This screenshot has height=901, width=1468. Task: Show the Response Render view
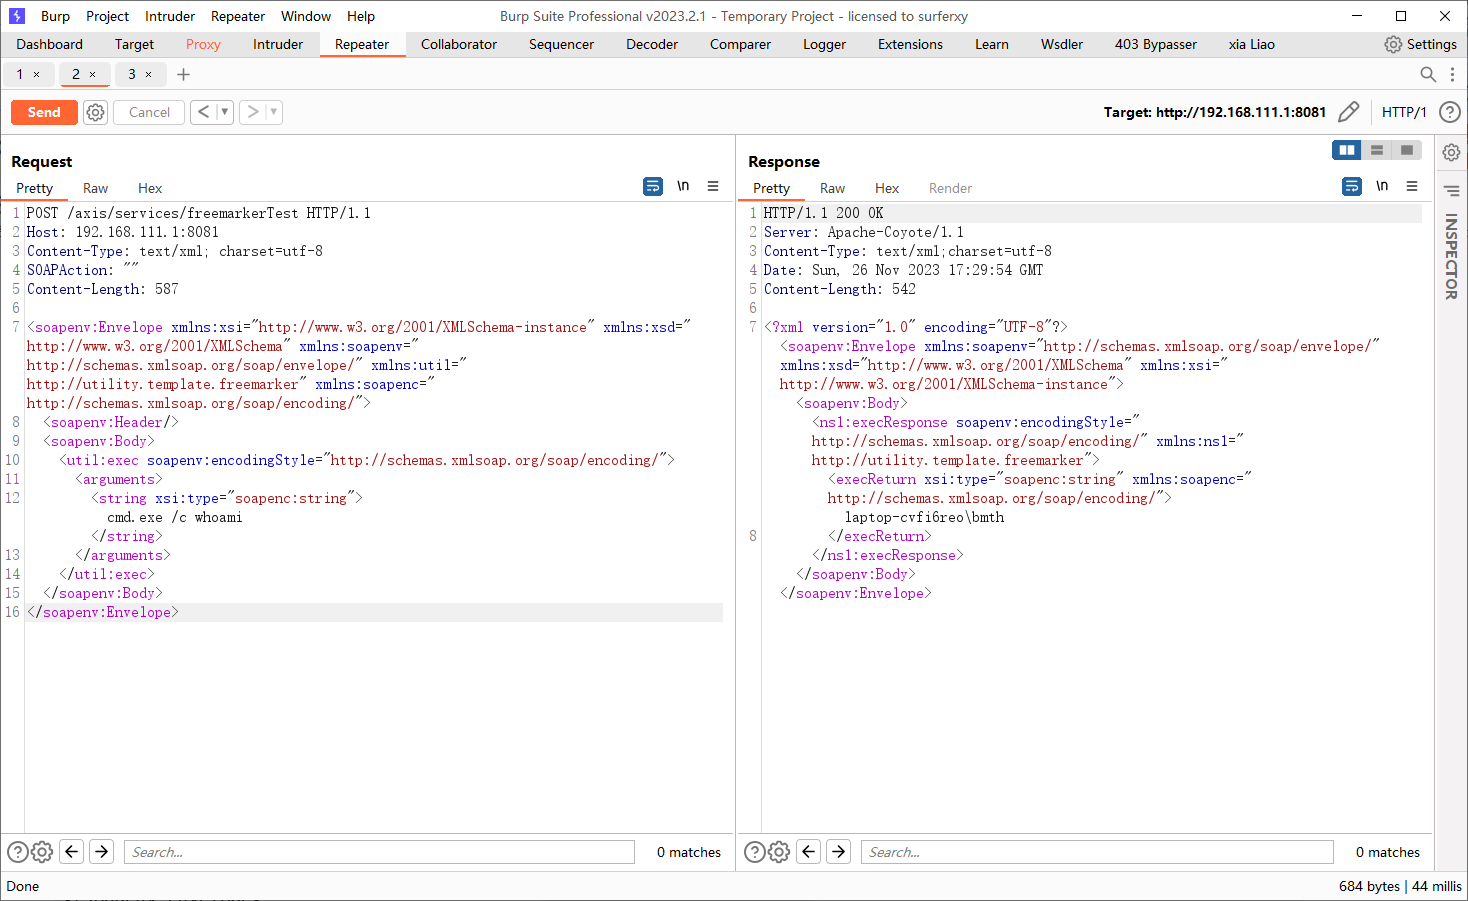click(950, 188)
